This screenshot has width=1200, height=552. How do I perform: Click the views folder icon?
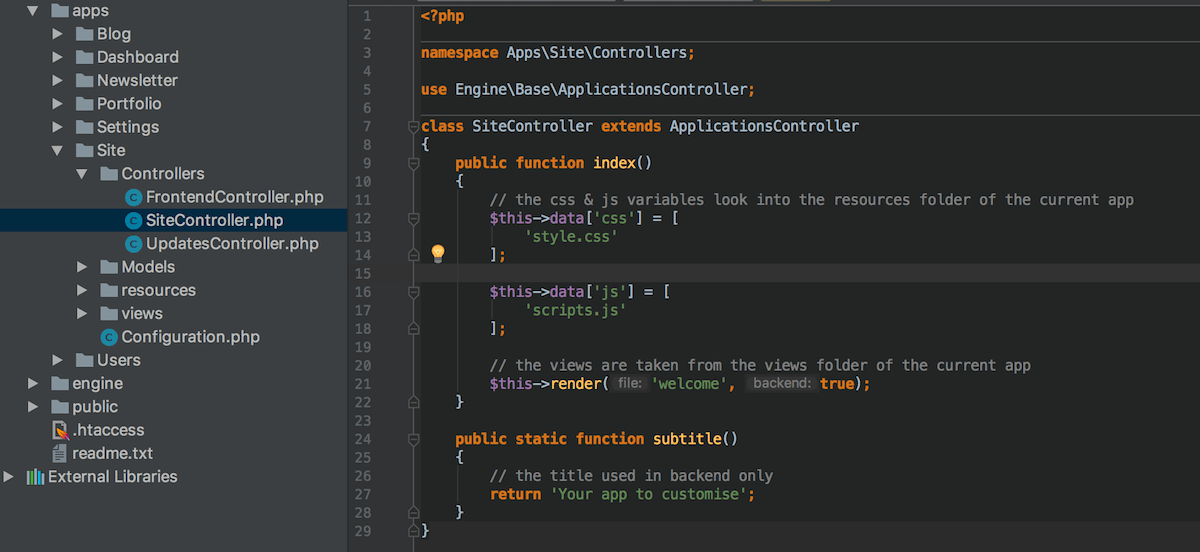108,313
